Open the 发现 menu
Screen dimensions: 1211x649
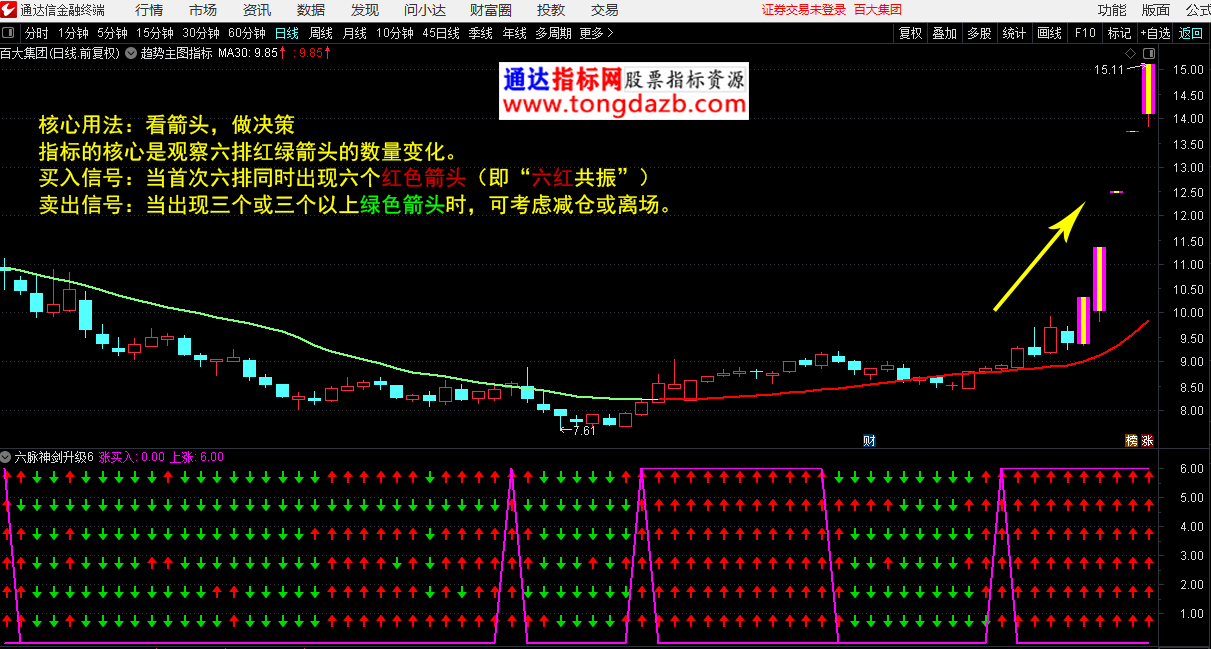tap(365, 10)
